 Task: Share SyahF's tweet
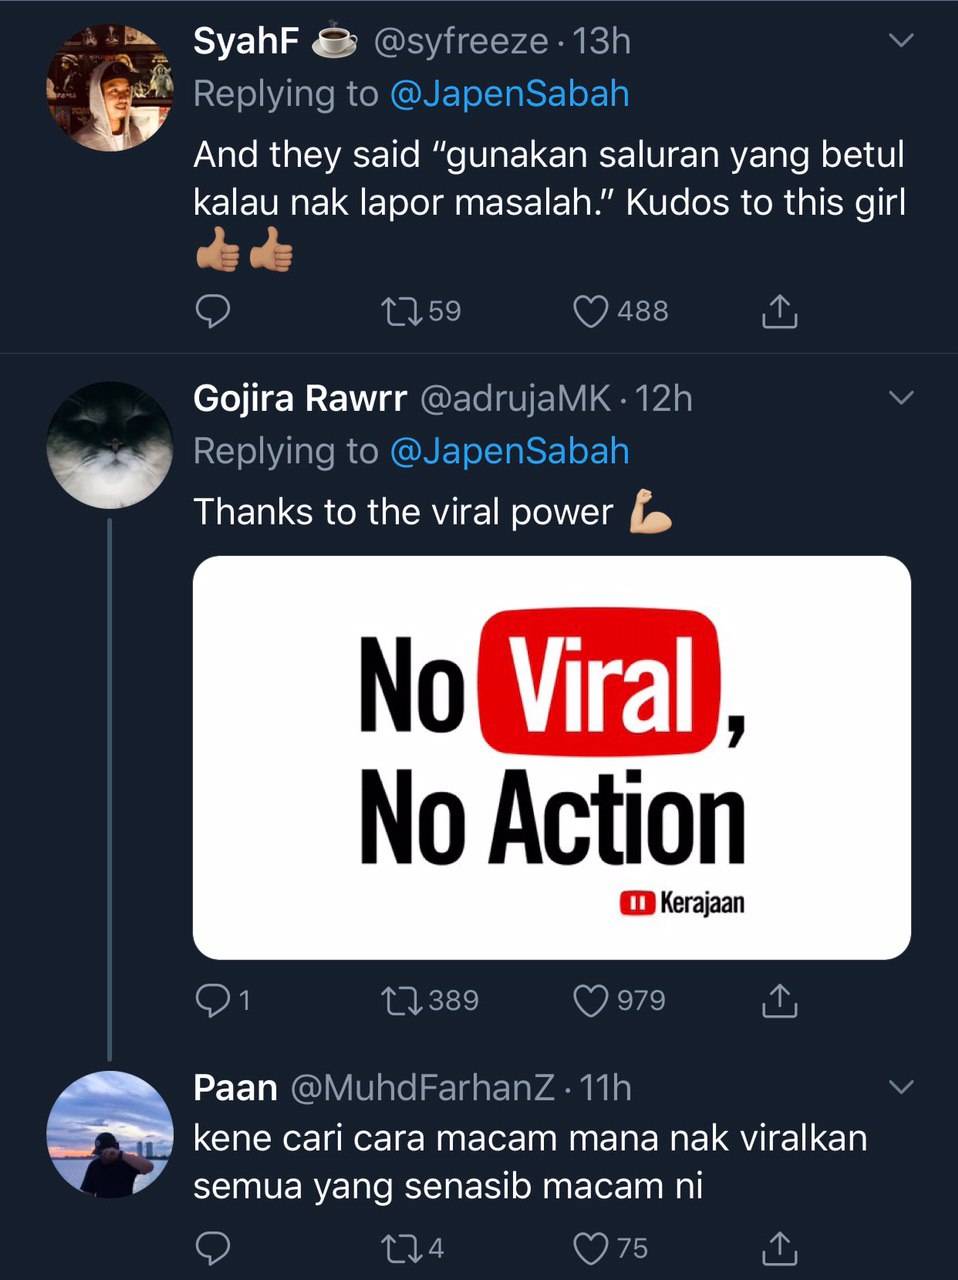click(x=779, y=312)
